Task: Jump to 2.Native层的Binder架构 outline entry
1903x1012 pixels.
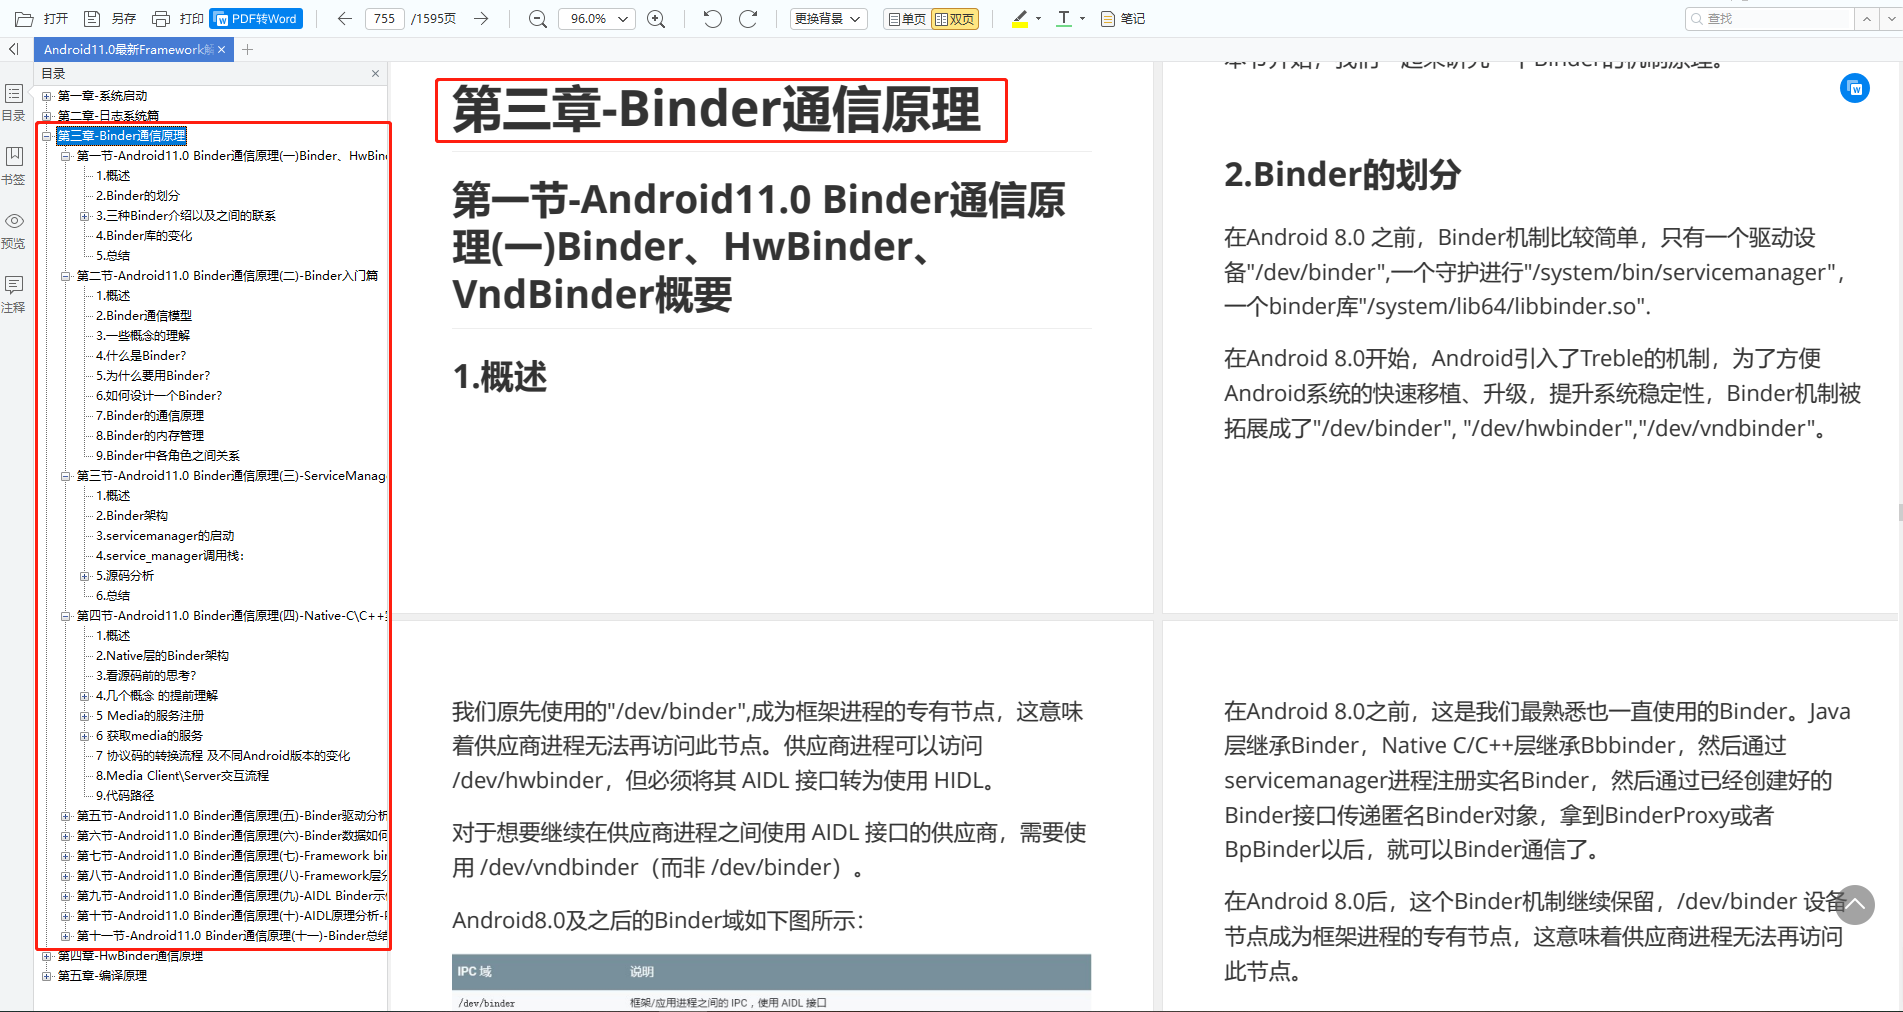Action: 162,656
